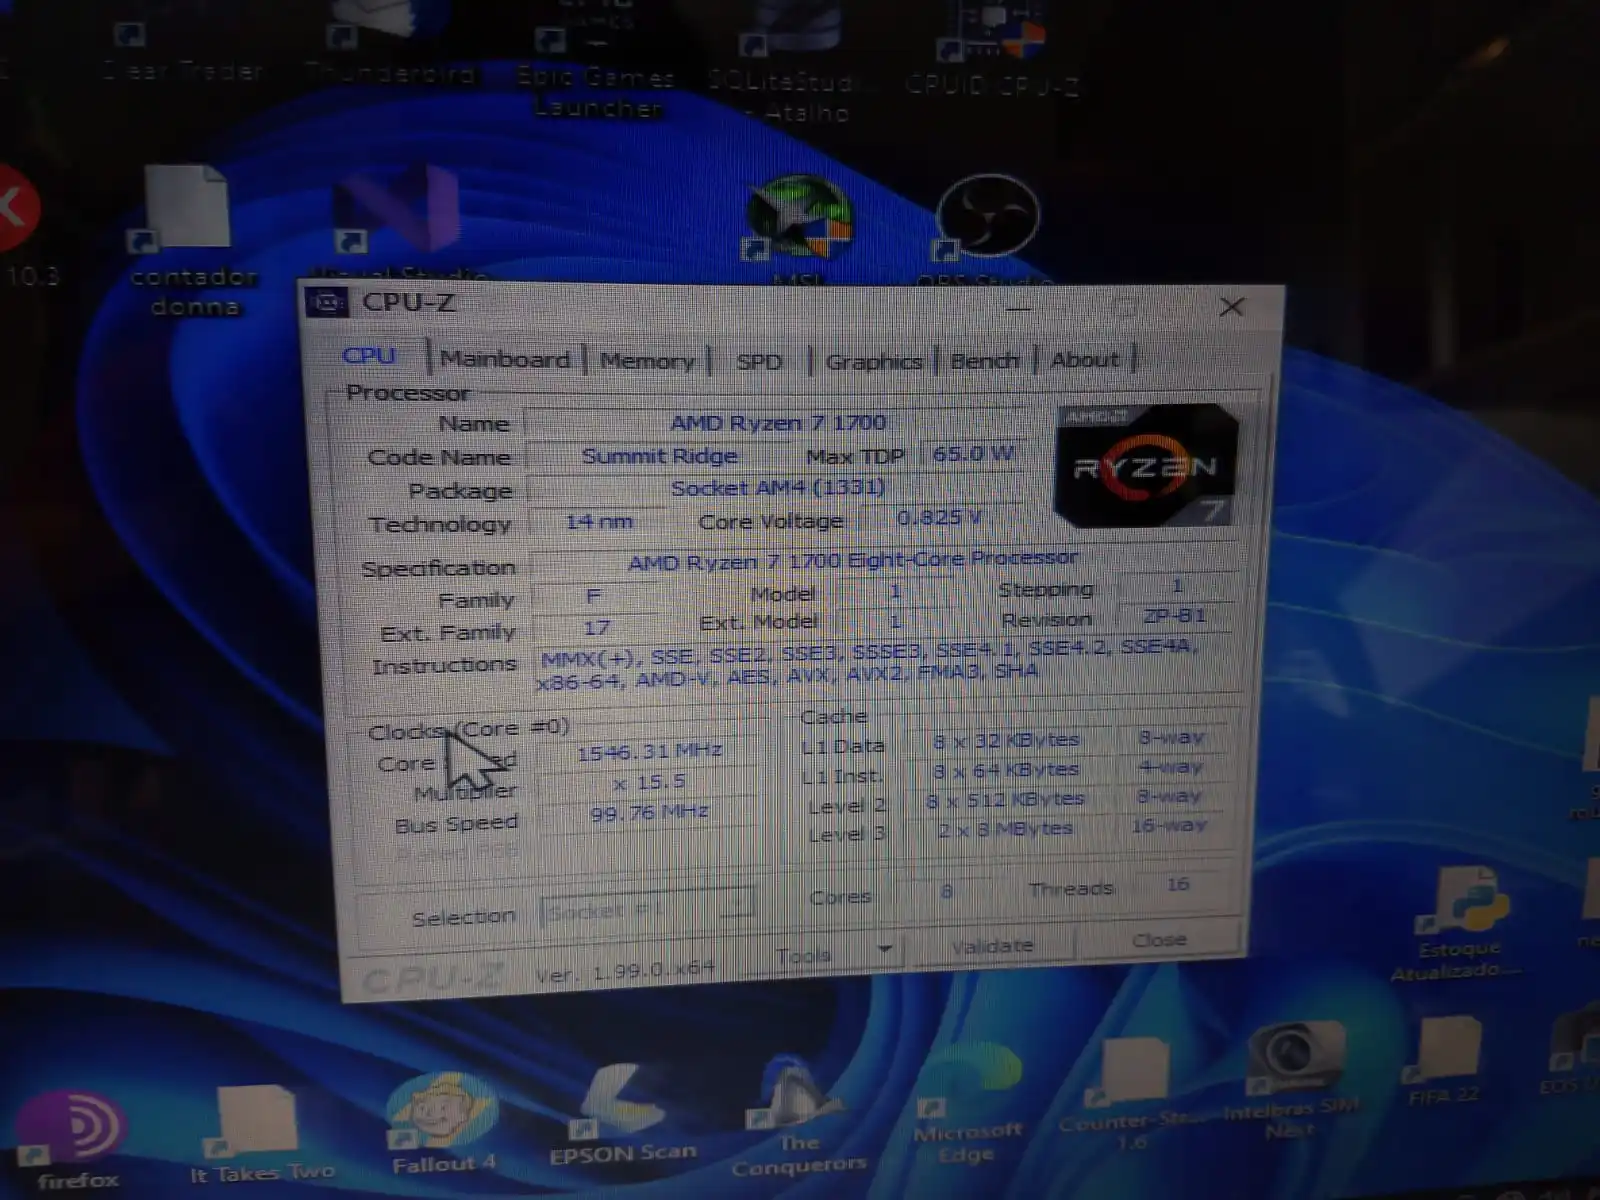Click the Bus Speed value "99.76 MHz"
Image resolution: width=1600 pixels, height=1200 pixels.
[x=649, y=813]
